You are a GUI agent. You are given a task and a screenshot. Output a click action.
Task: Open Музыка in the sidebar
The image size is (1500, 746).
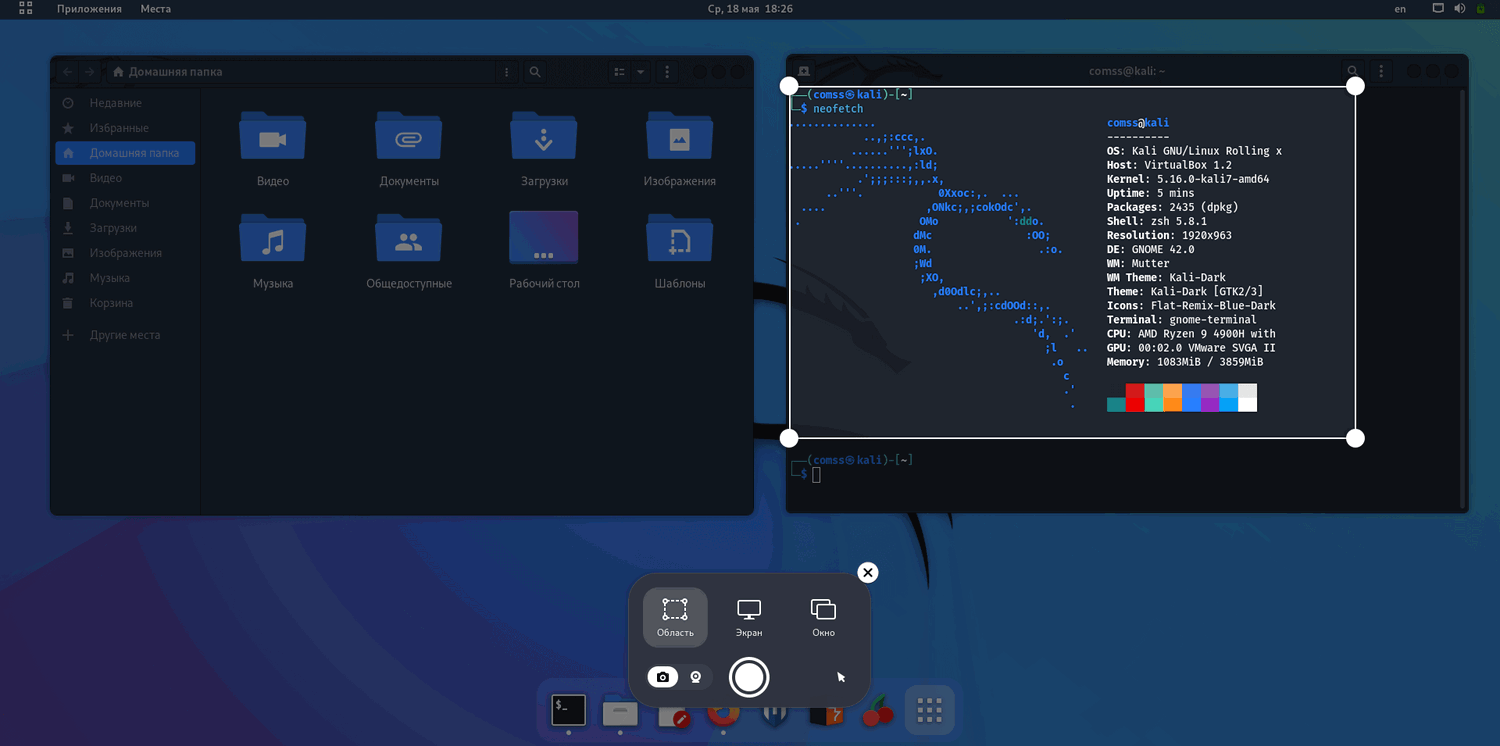125,278
